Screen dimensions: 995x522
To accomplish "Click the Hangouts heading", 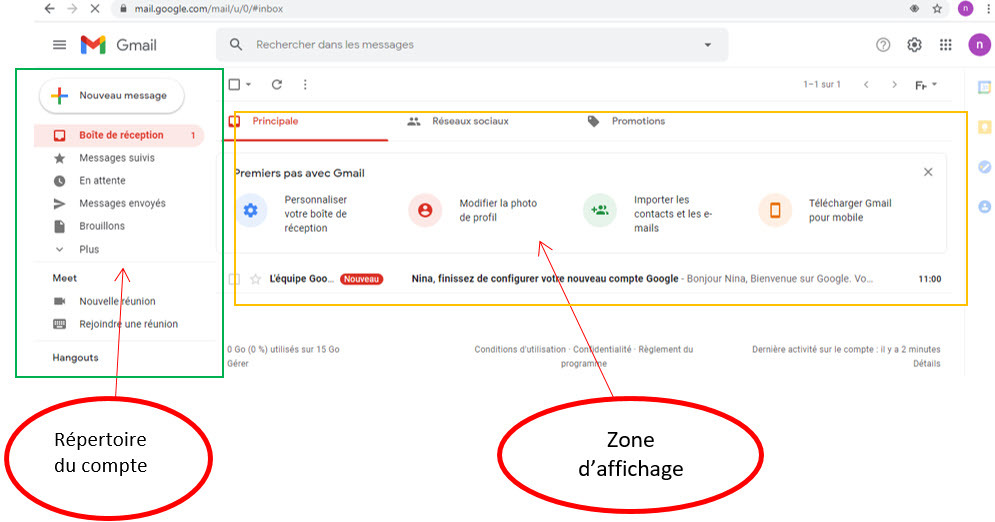I will 76,358.
